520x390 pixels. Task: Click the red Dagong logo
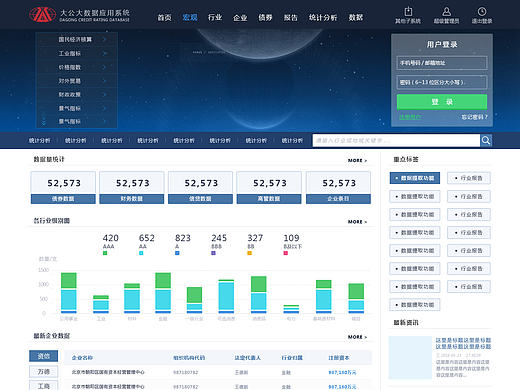pyautogui.click(x=42, y=14)
